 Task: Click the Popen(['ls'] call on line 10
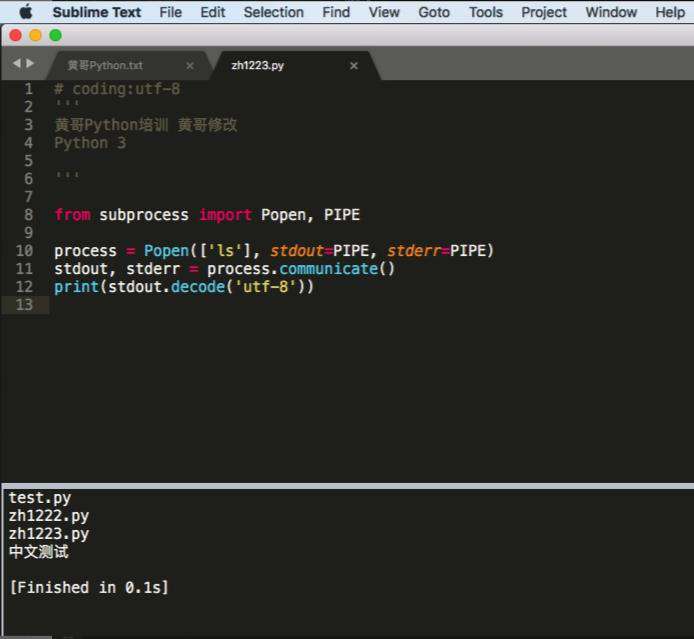coord(201,251)
